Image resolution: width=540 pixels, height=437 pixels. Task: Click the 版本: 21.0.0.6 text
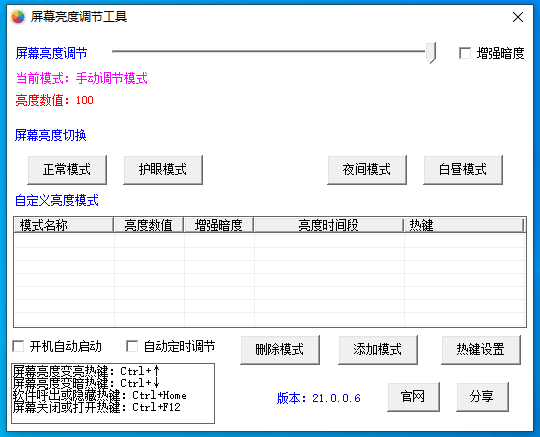[x=319, y=398]
